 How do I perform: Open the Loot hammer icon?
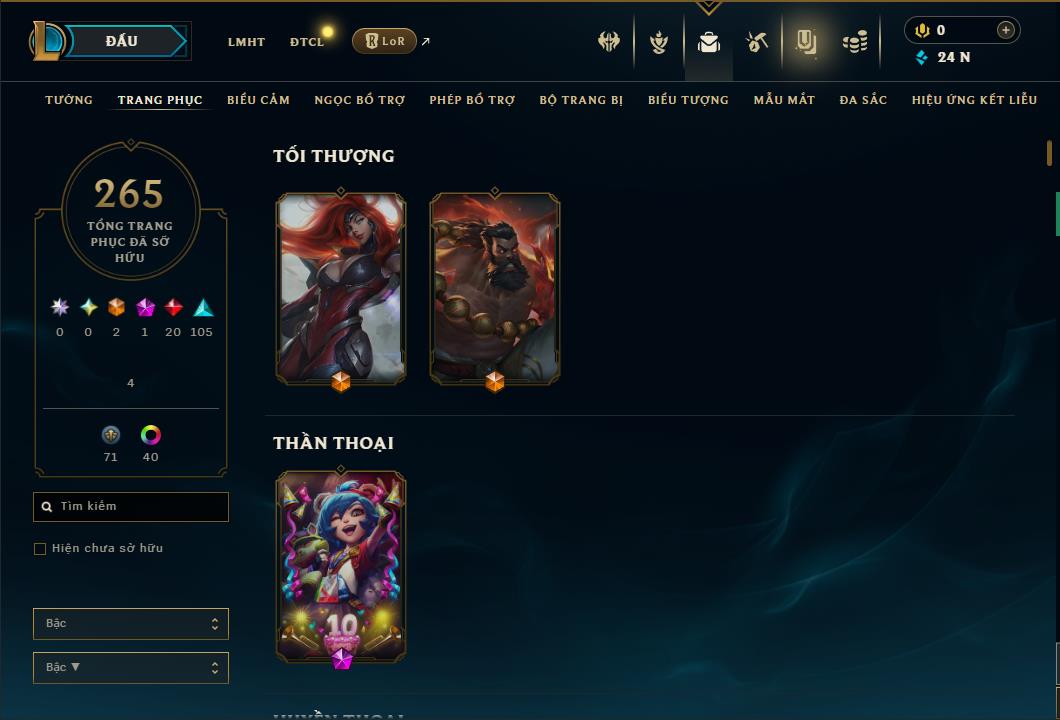click(757, 42)
